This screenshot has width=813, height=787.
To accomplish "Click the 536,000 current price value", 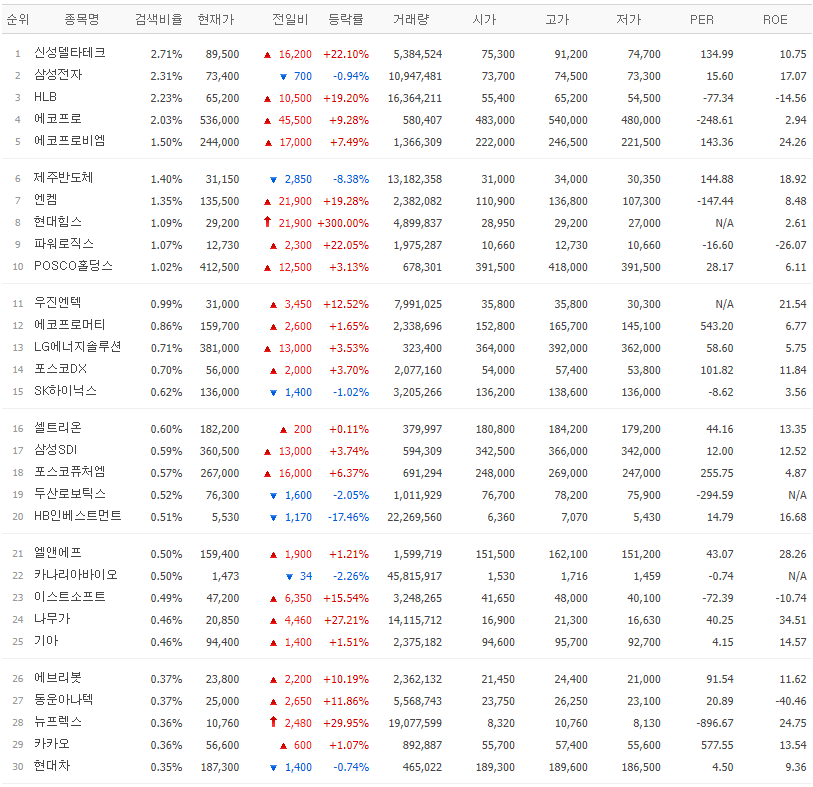I will (220, 120).
